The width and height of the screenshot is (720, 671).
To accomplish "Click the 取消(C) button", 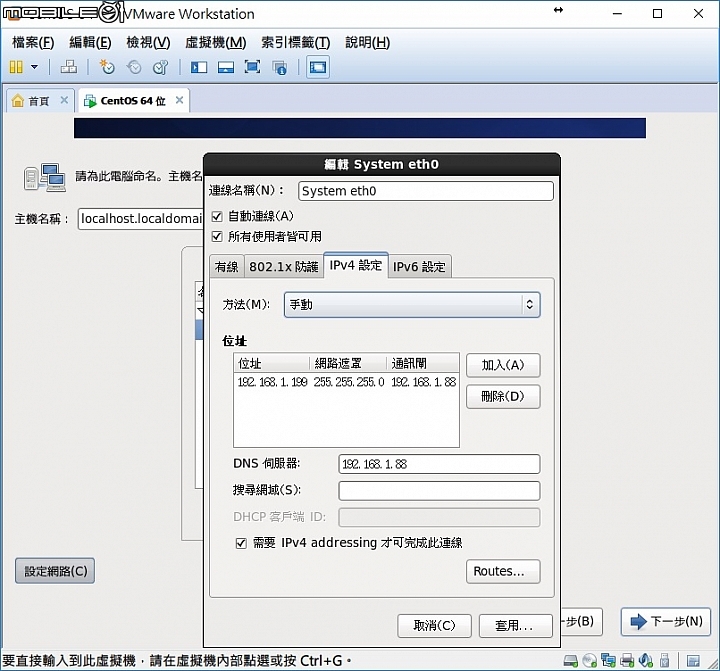I will click(x=434, y=626).
